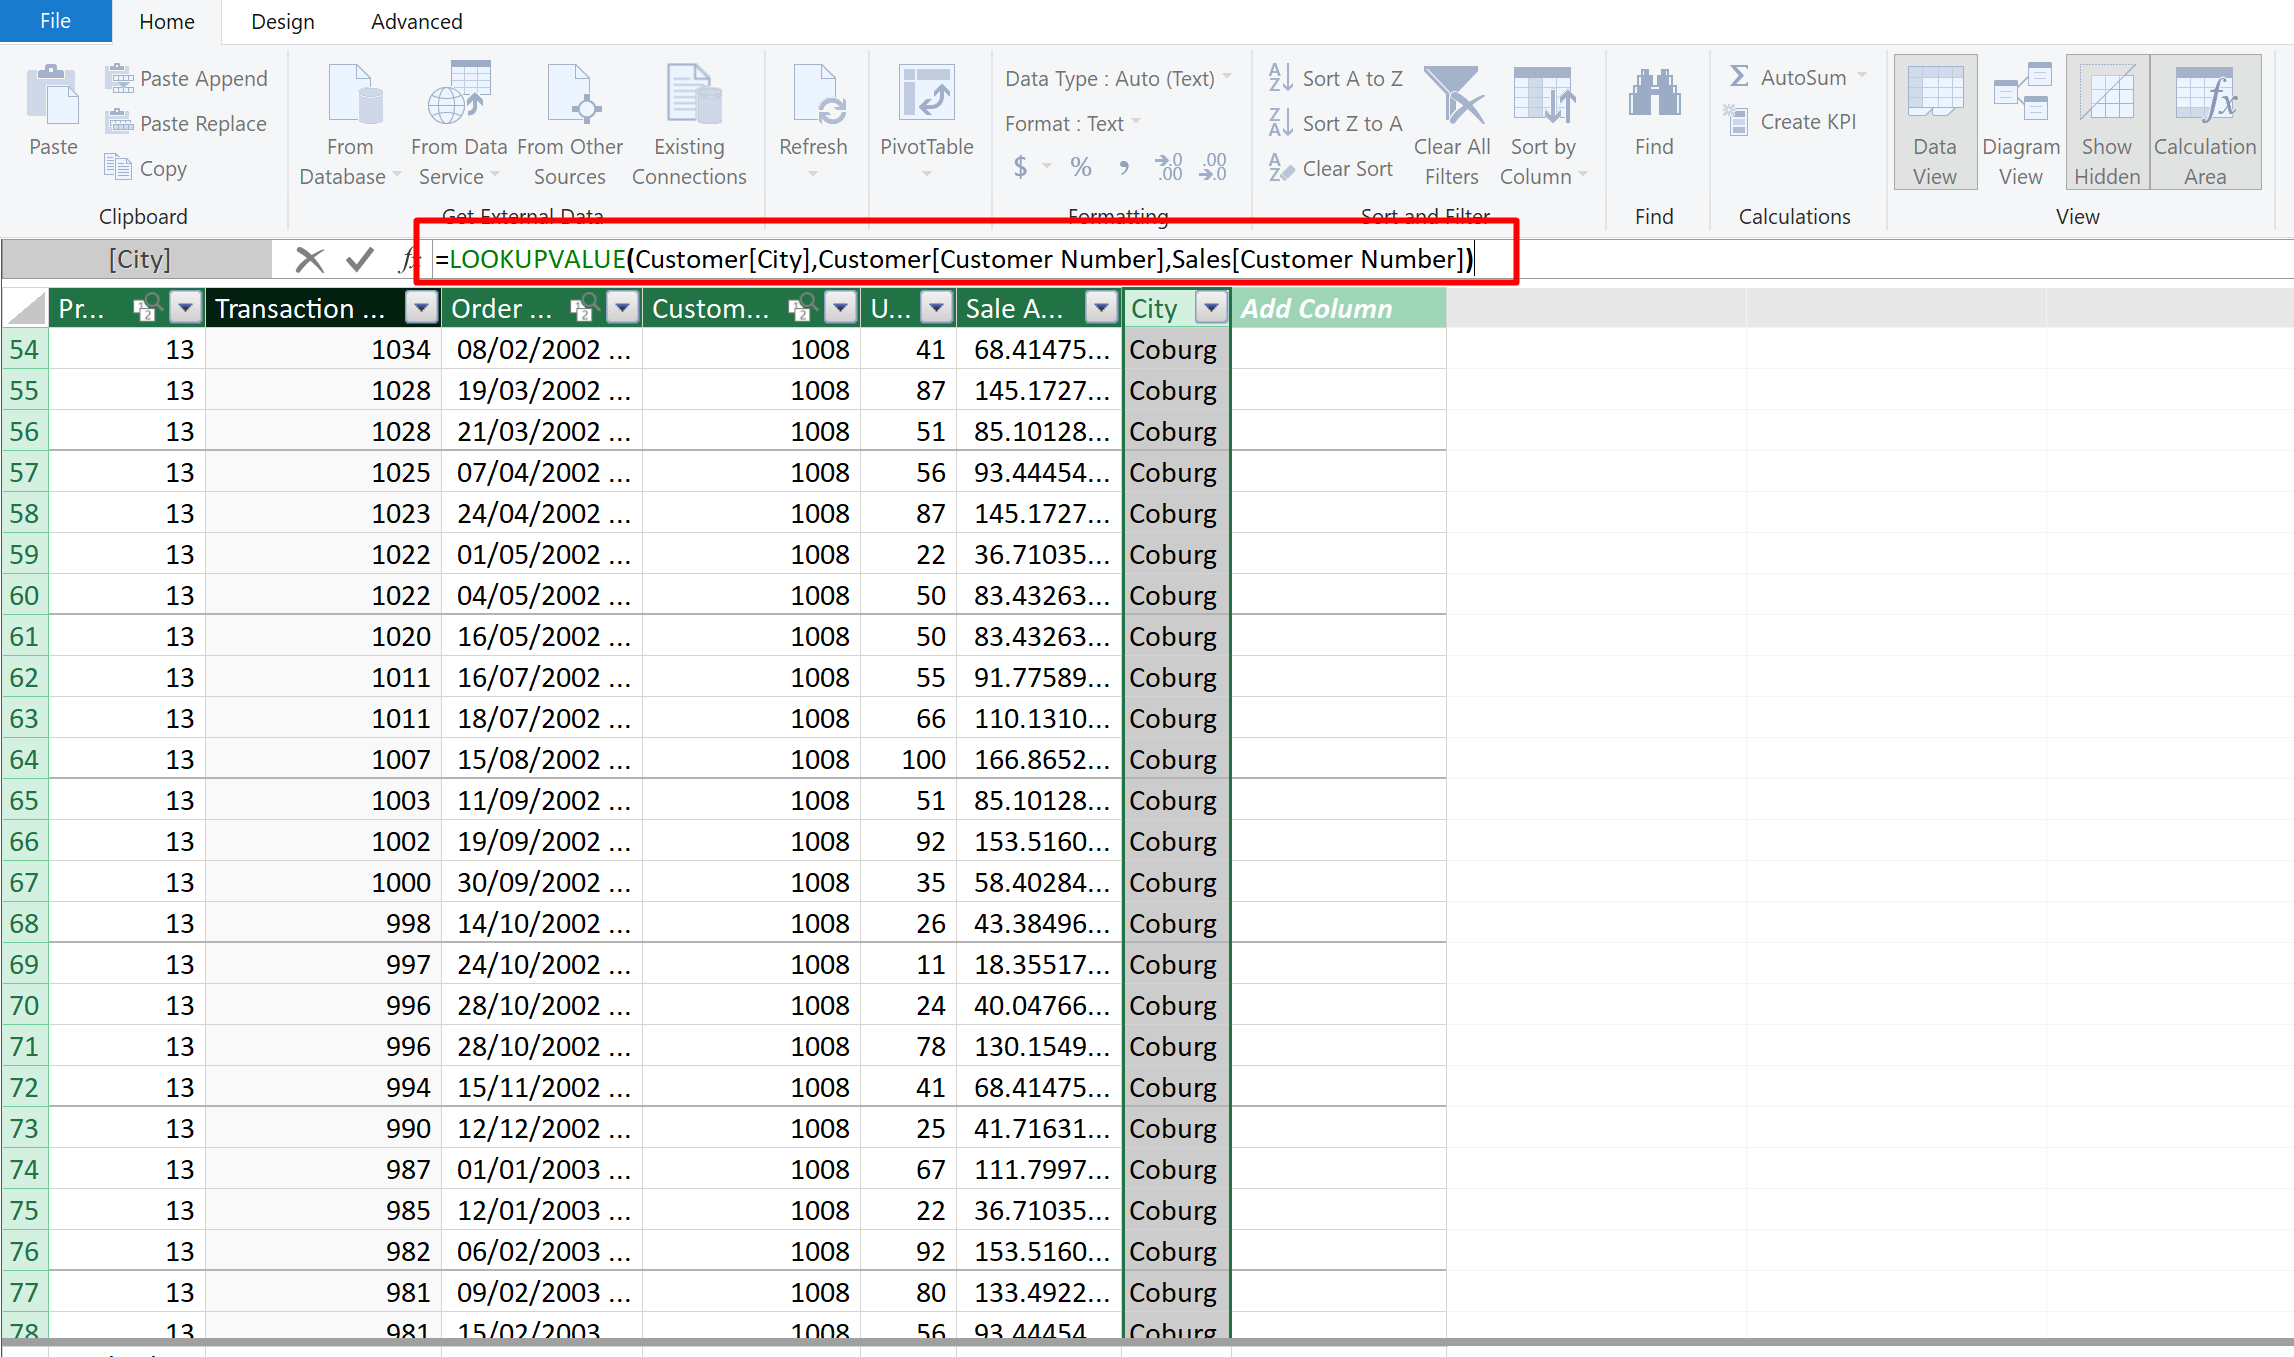Viewport: 2294px width, 1357px height.
Task: Click inside the LOOKUPVALUE formula bar
Action: (955, 260)
